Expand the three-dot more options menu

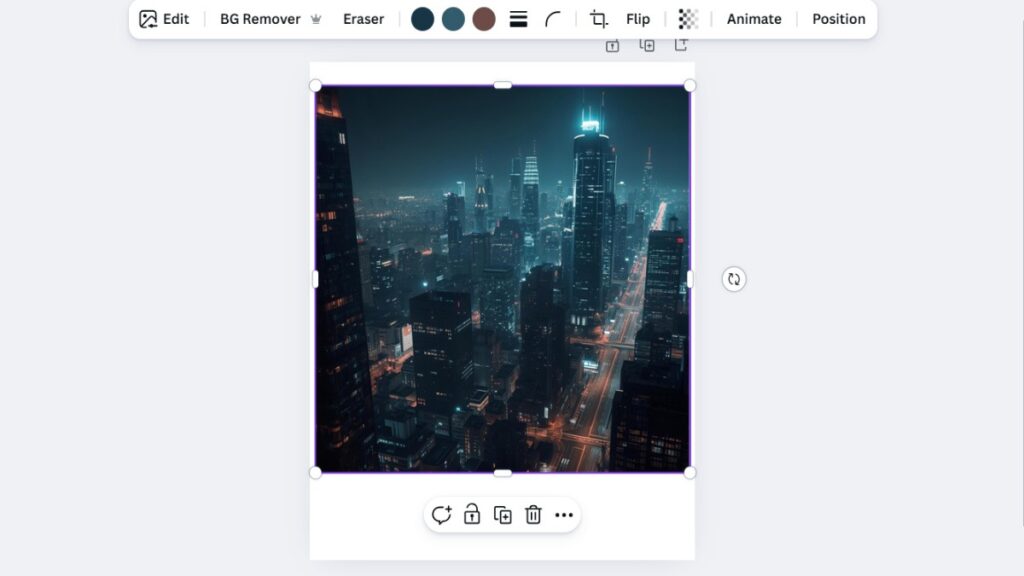click(564, 515)
